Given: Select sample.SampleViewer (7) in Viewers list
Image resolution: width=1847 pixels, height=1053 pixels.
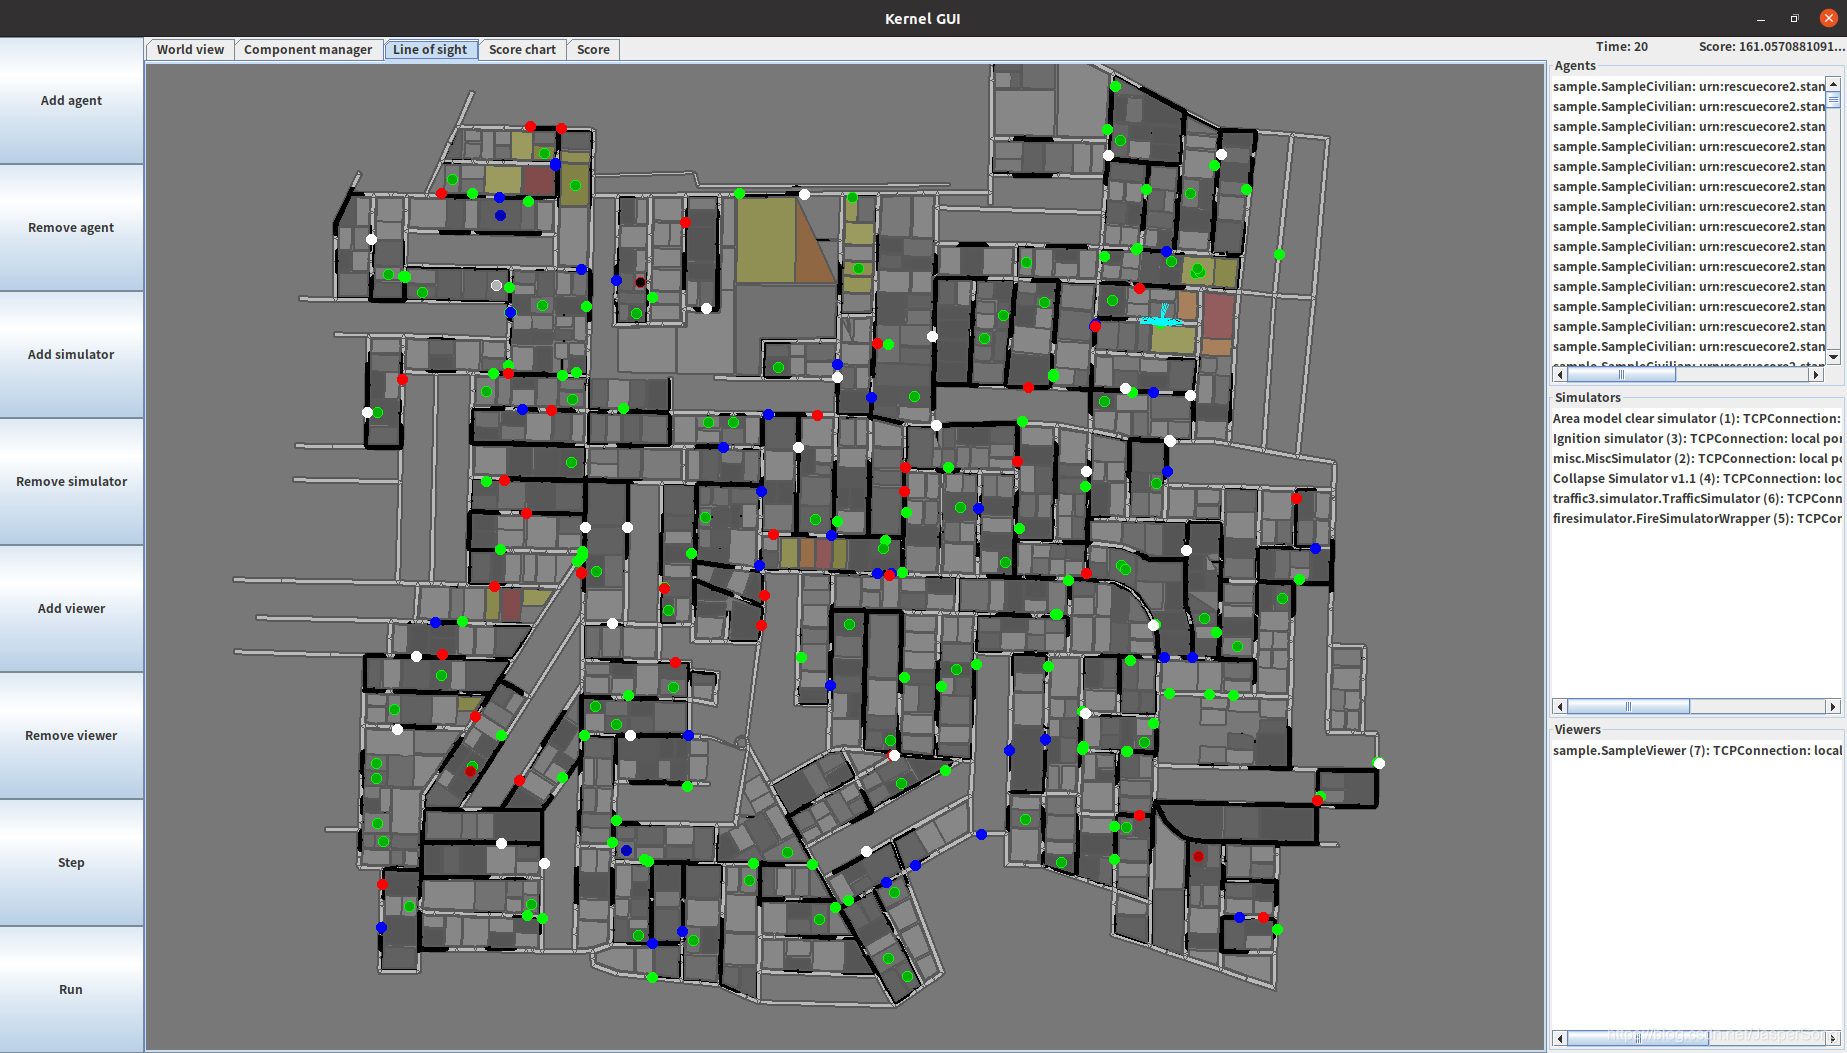Looking at the screenshot, I should pos(1696,751).
